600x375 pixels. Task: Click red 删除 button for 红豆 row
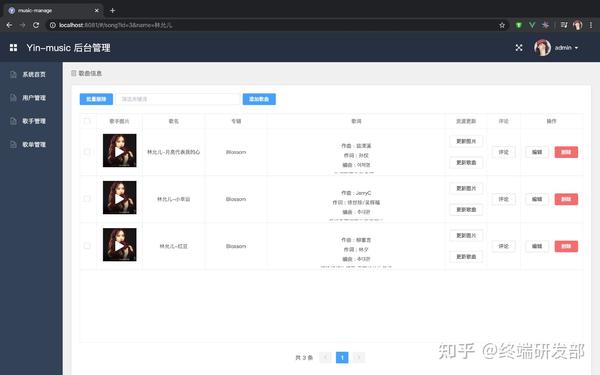click(x=566, y=246)
